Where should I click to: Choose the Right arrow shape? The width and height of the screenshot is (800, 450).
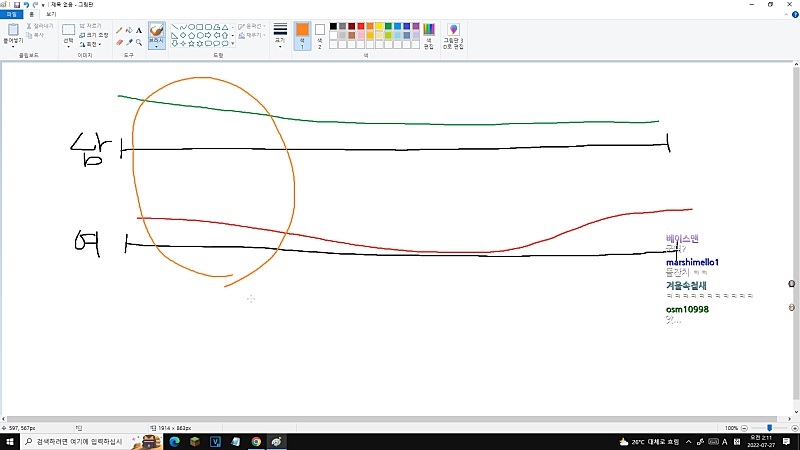click(x=208, y=36)
